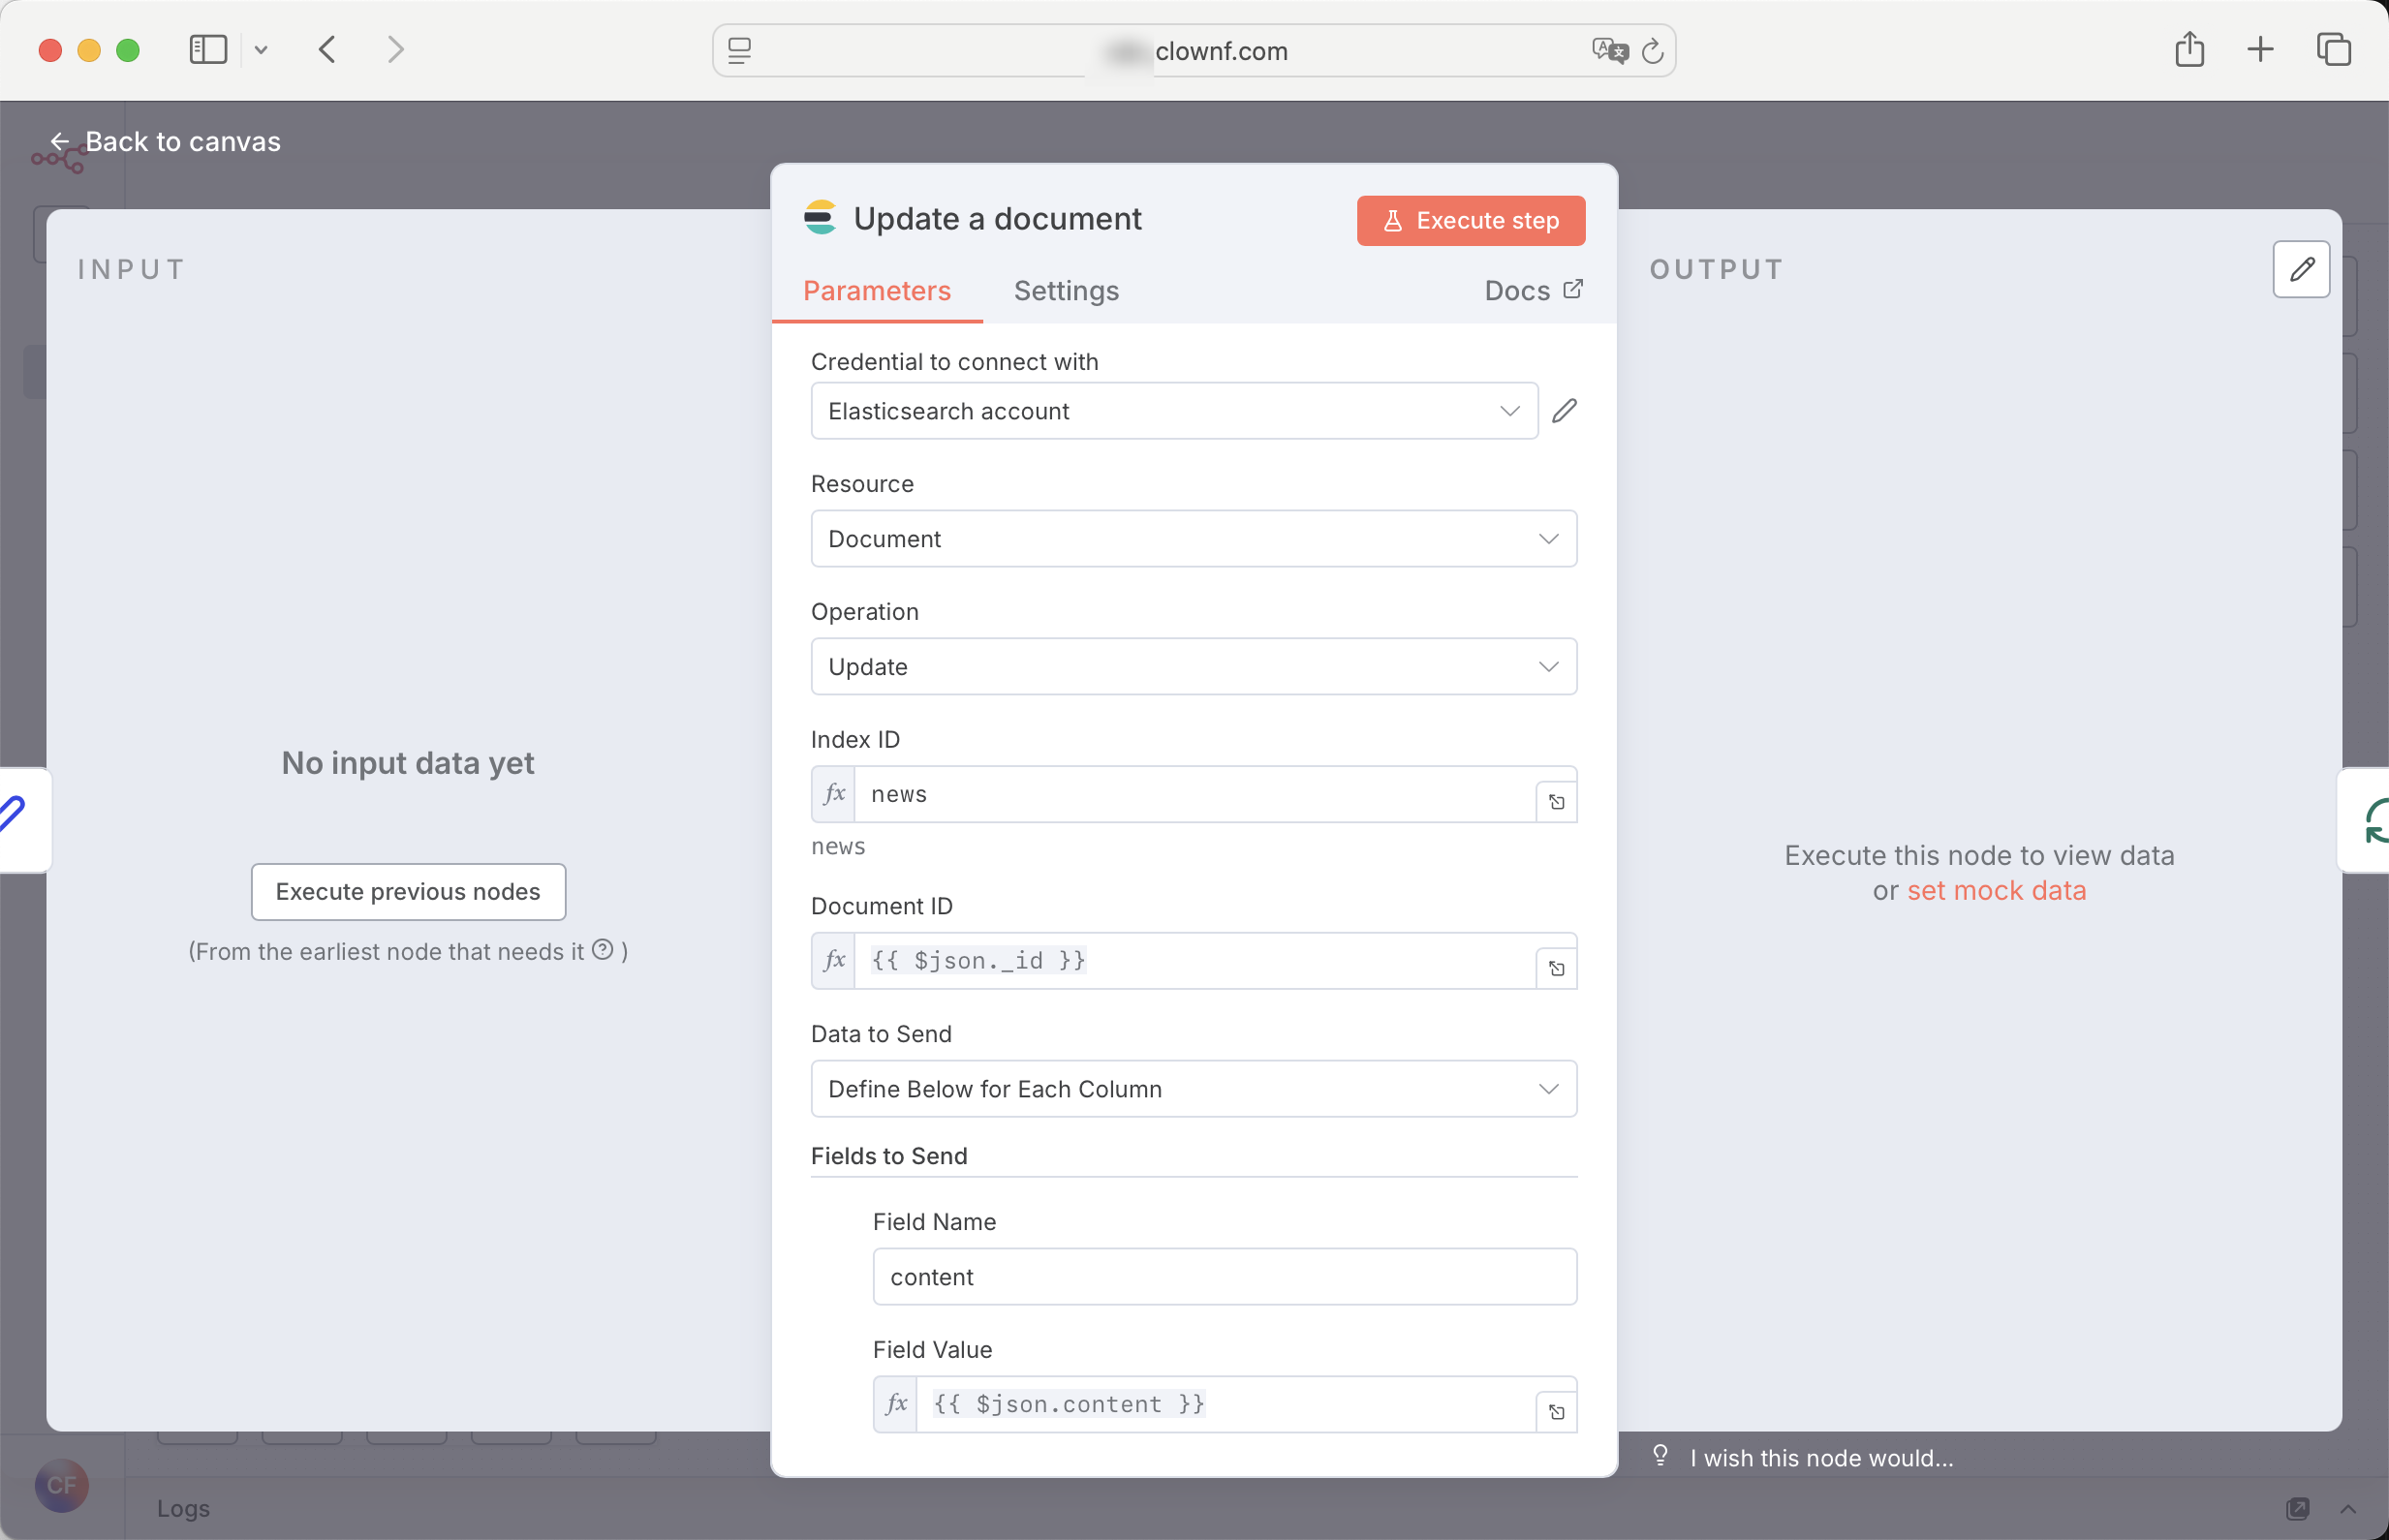Image resolution: width=2389 pixels, height=1540 pixels.
Task: Click the output edit pencil icon
Action: click(2301, 269)
